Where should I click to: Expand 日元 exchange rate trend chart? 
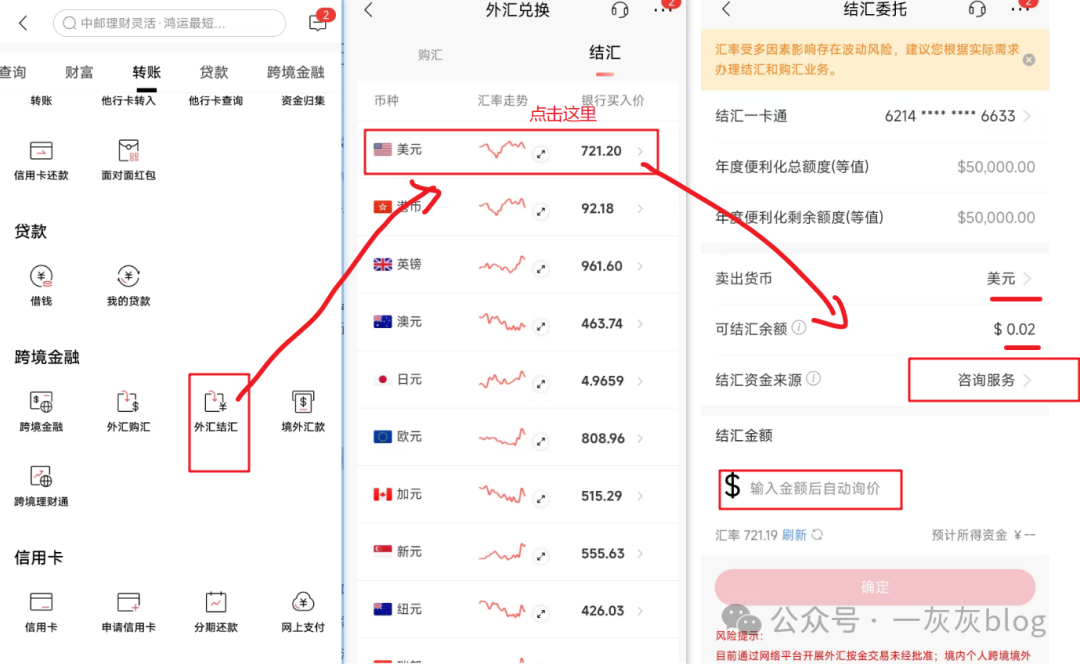point(541,384)
